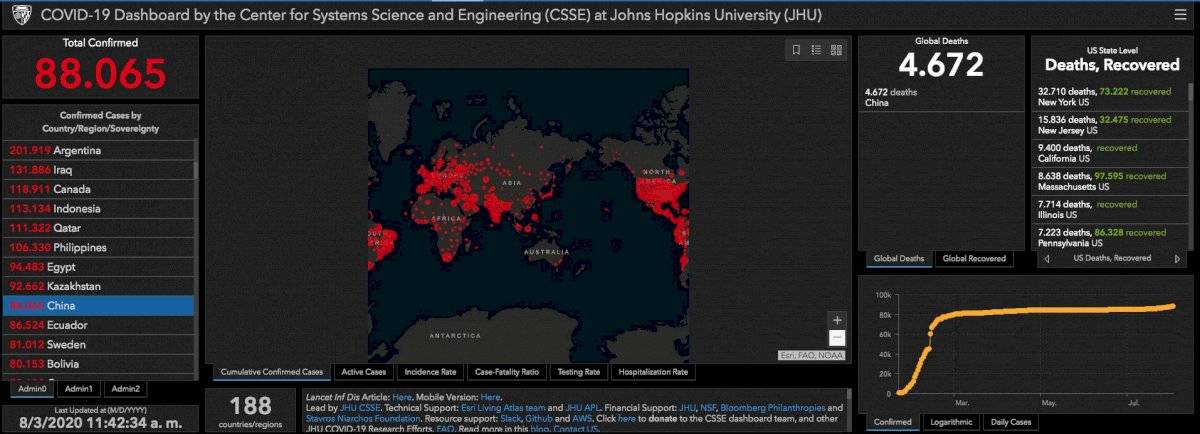Select Qatar in the country list
Image resolution: width=1200 pixels, height=434 pixels.
click(x=99, y=228)
